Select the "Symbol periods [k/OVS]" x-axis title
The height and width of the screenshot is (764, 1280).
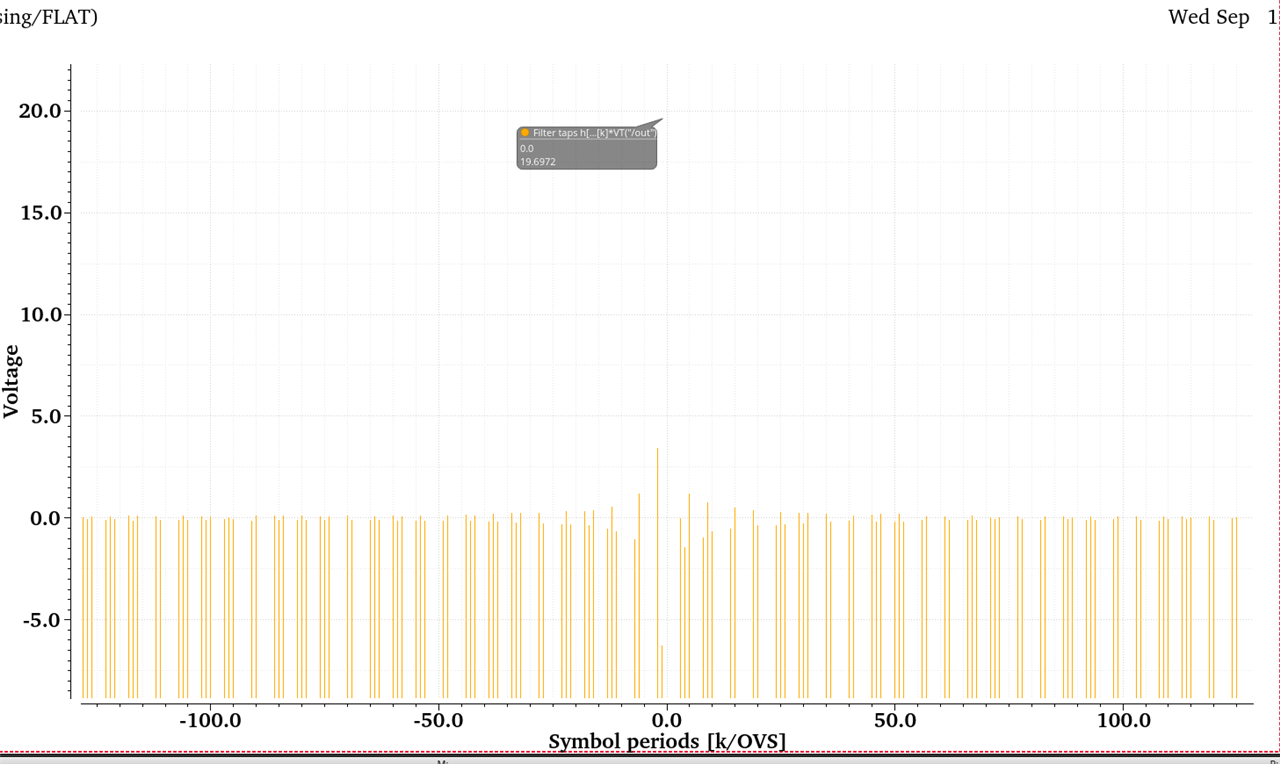tap(667, 741)
